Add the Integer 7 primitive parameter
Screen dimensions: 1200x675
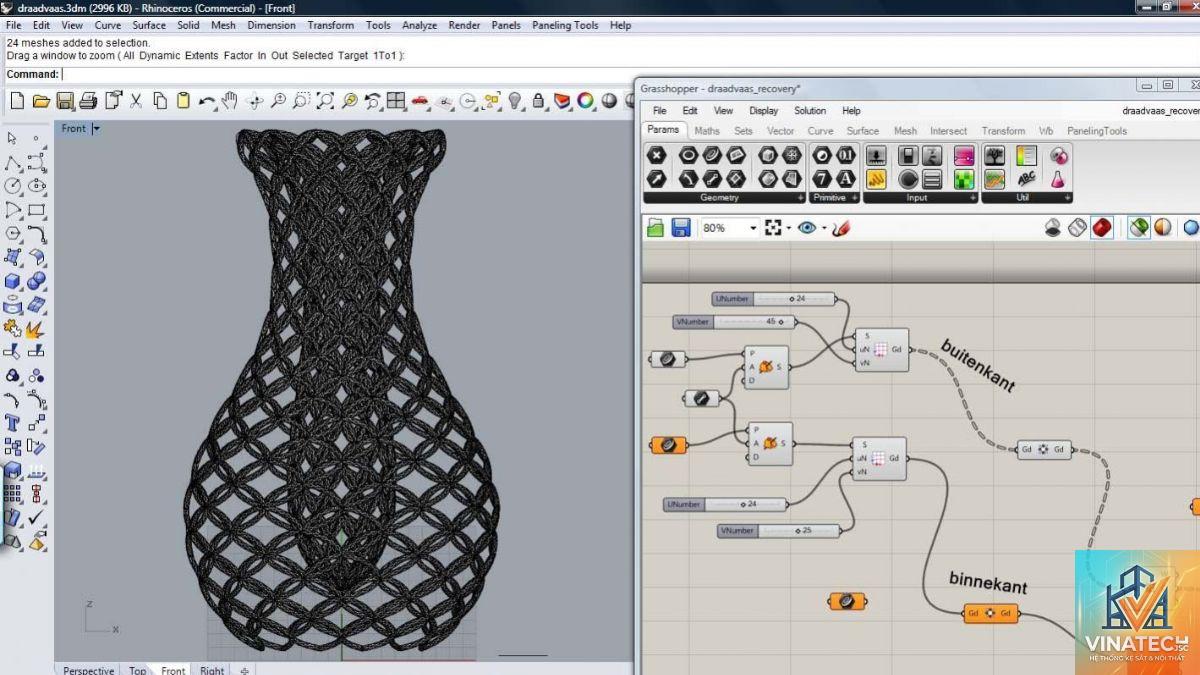pos(822,179)
